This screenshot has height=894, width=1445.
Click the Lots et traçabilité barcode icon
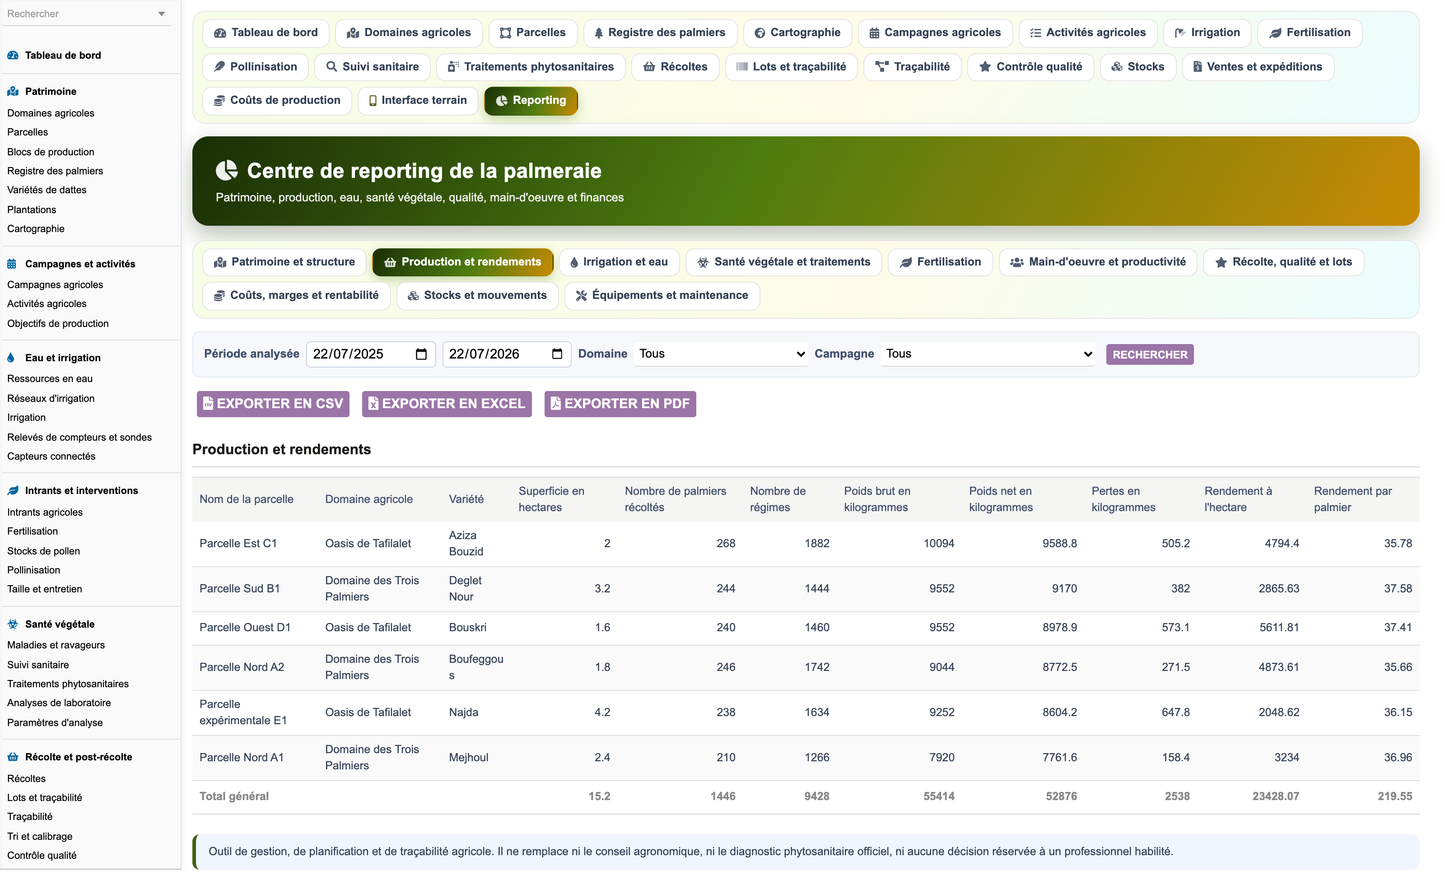point(742,67)
